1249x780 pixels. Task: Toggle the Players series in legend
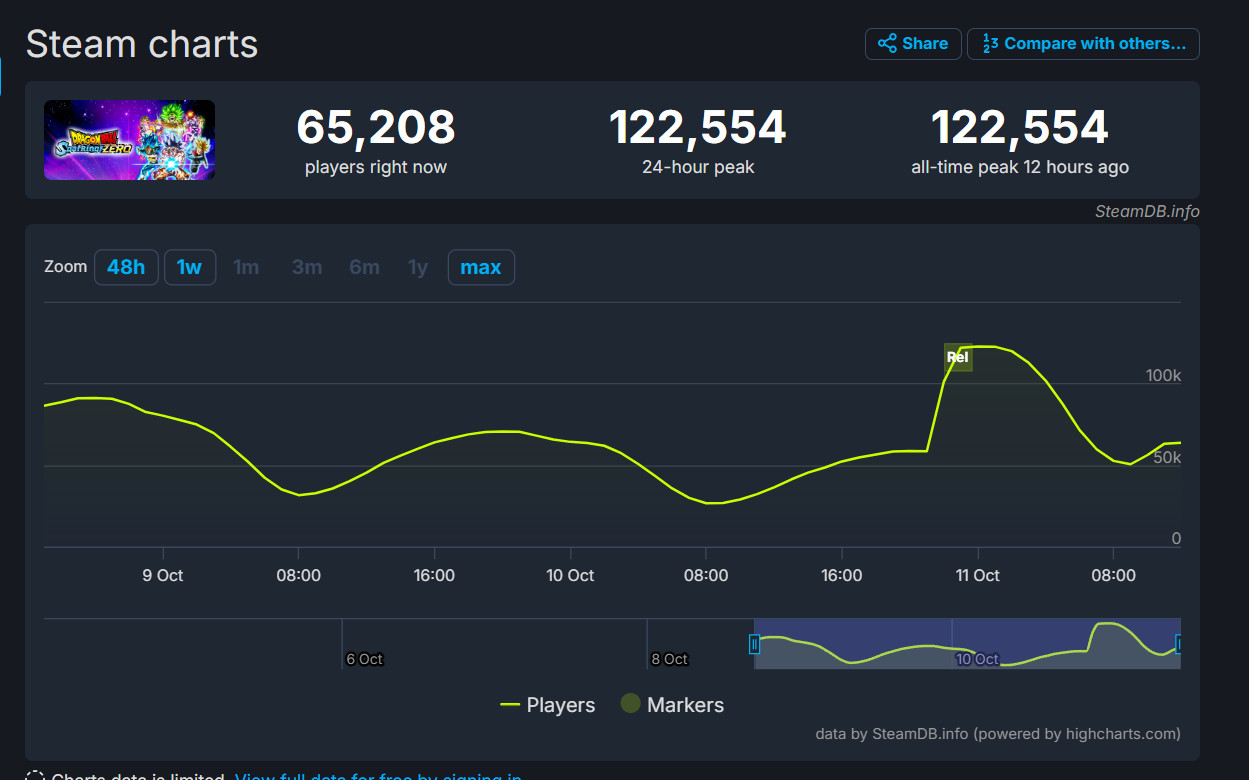pyautogui.click(x=547, y=705)
